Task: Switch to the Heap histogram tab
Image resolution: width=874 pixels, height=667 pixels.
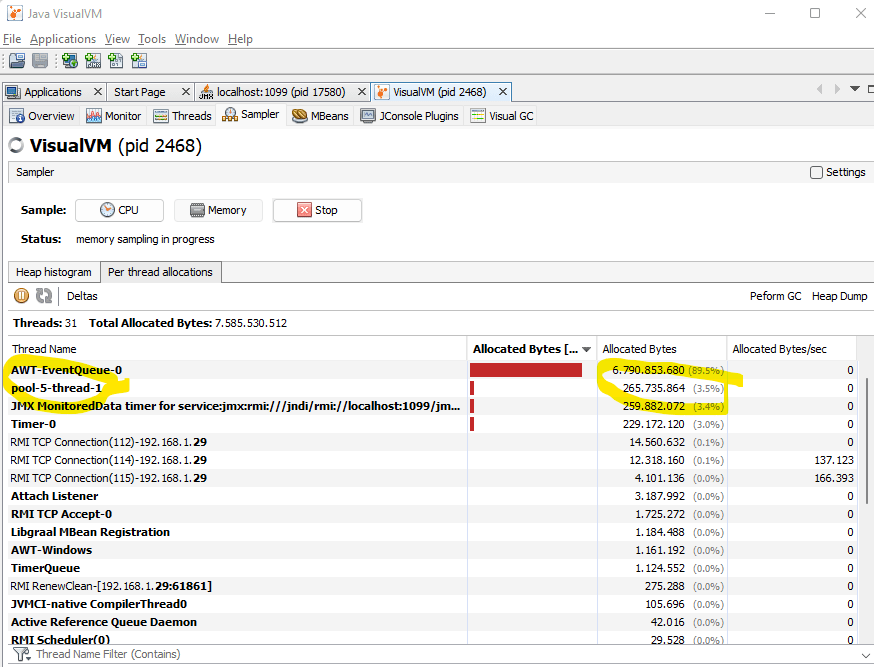Action: click(x=53, y=271)
